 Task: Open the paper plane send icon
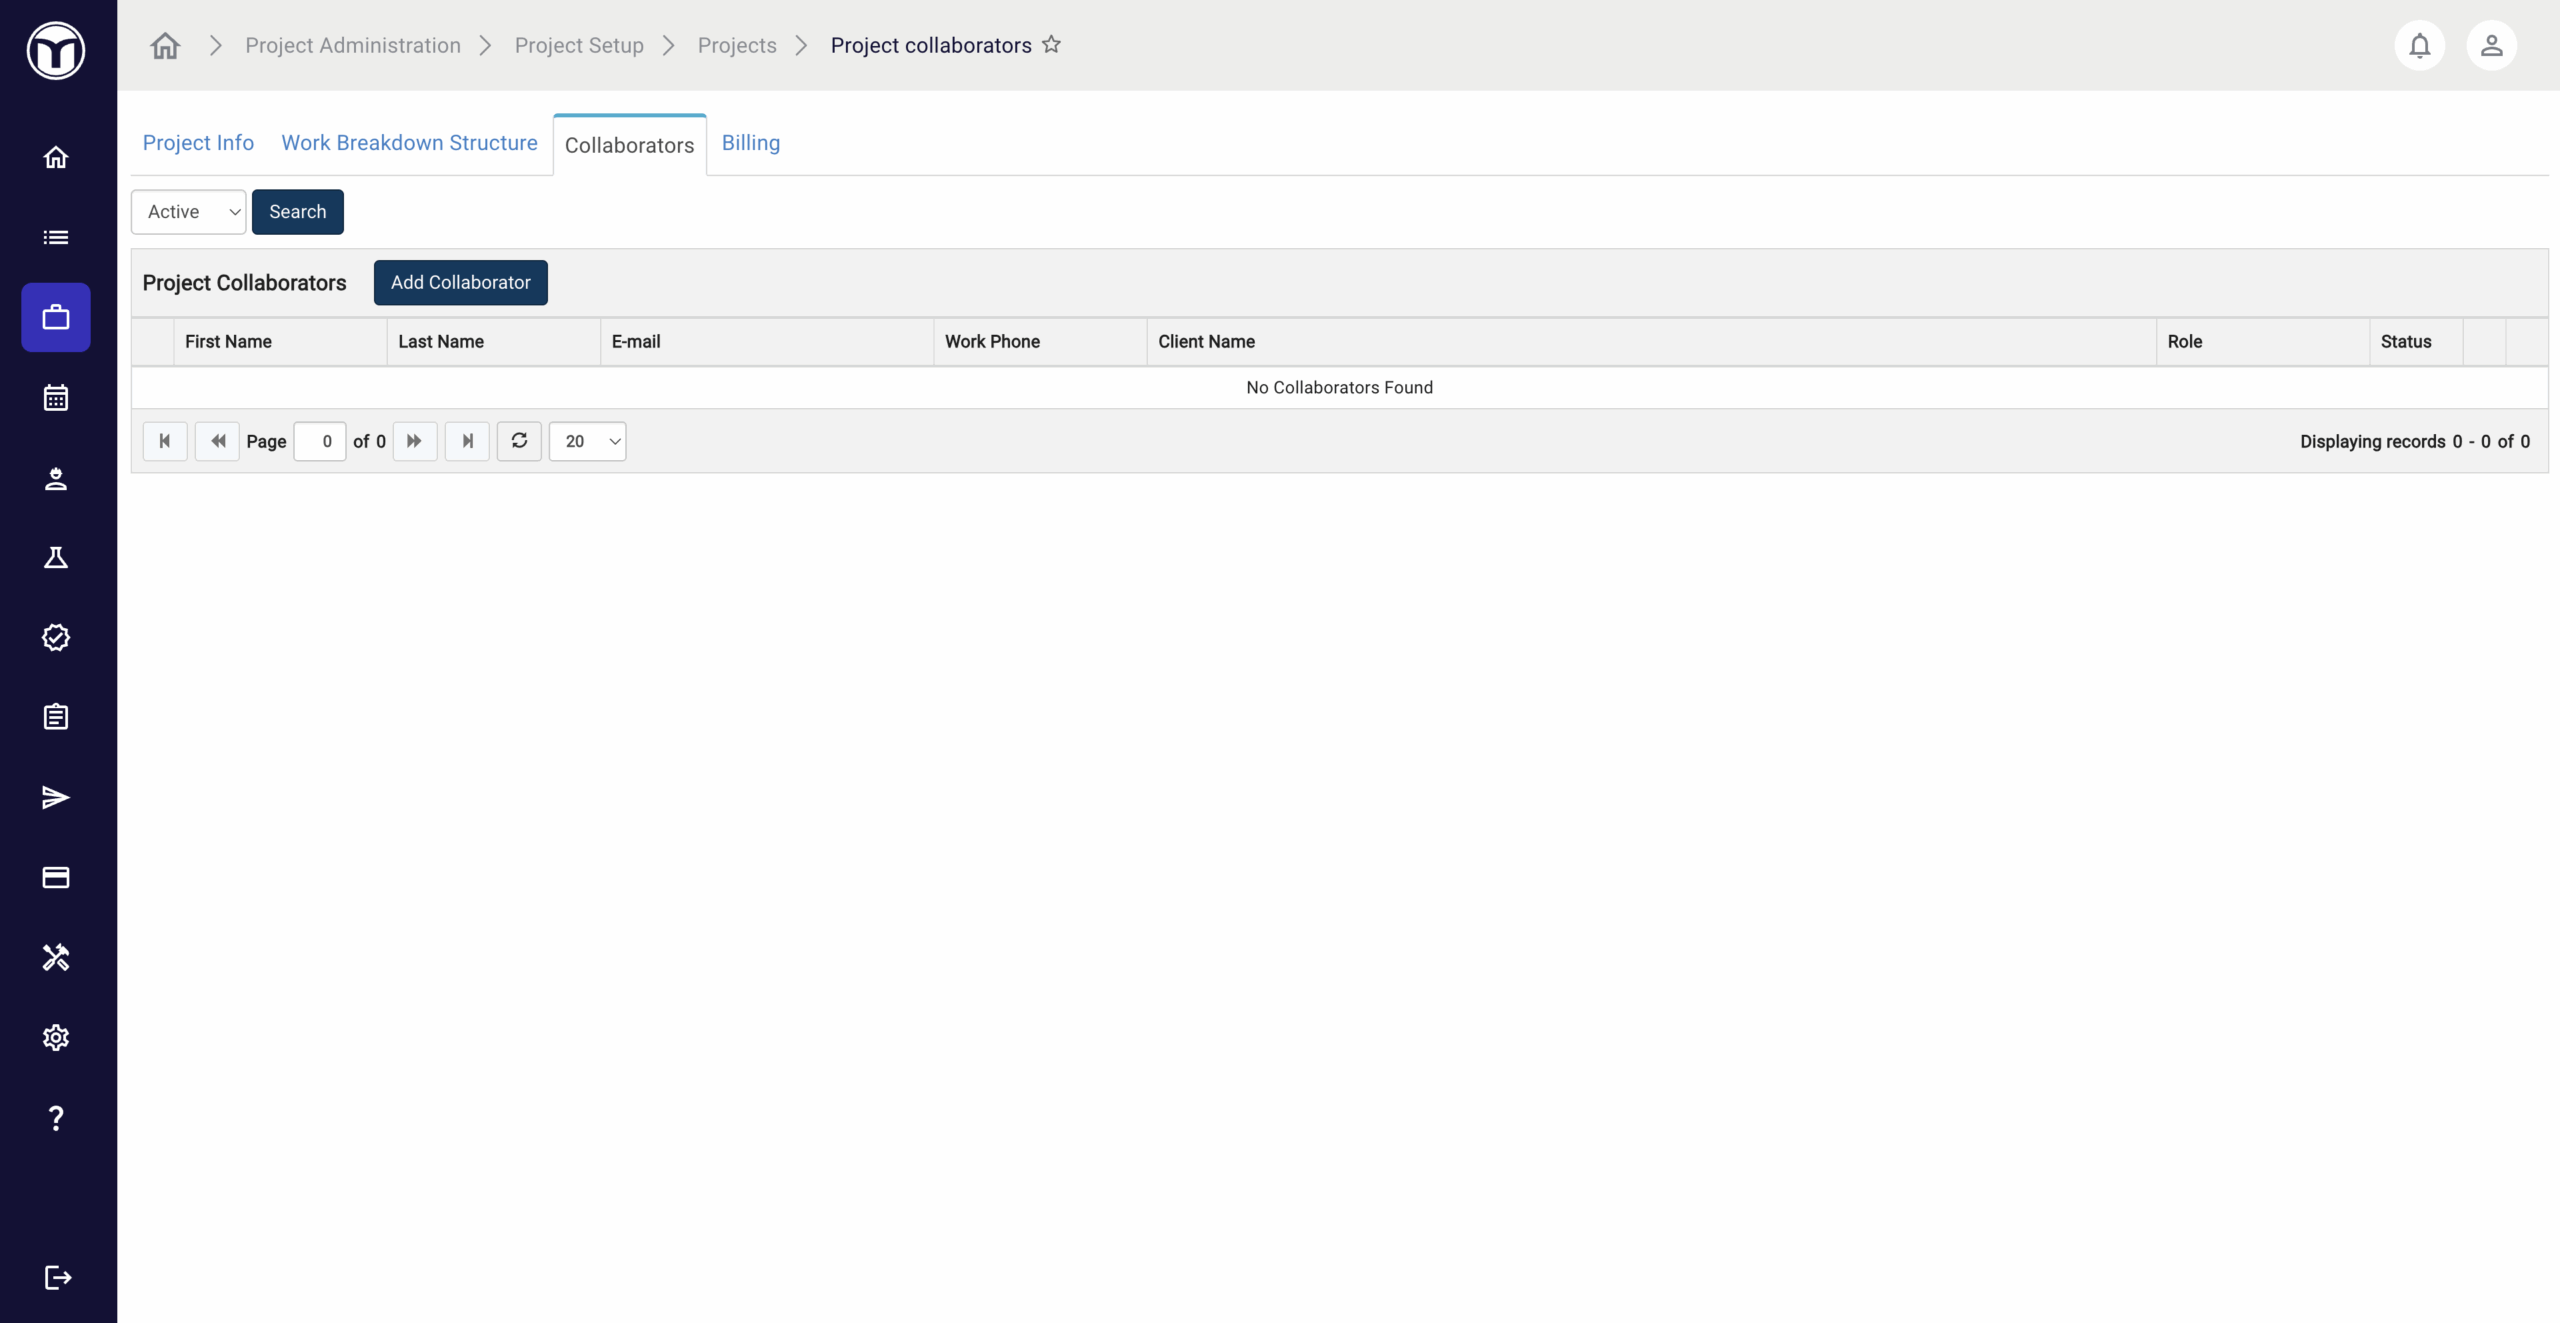point(56,798)
